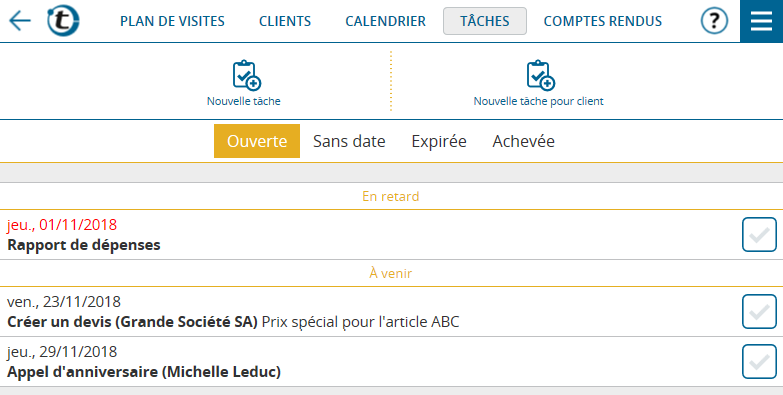Open the Comptes rendus tab
The image size is (783, 395).
pos(603,21)
